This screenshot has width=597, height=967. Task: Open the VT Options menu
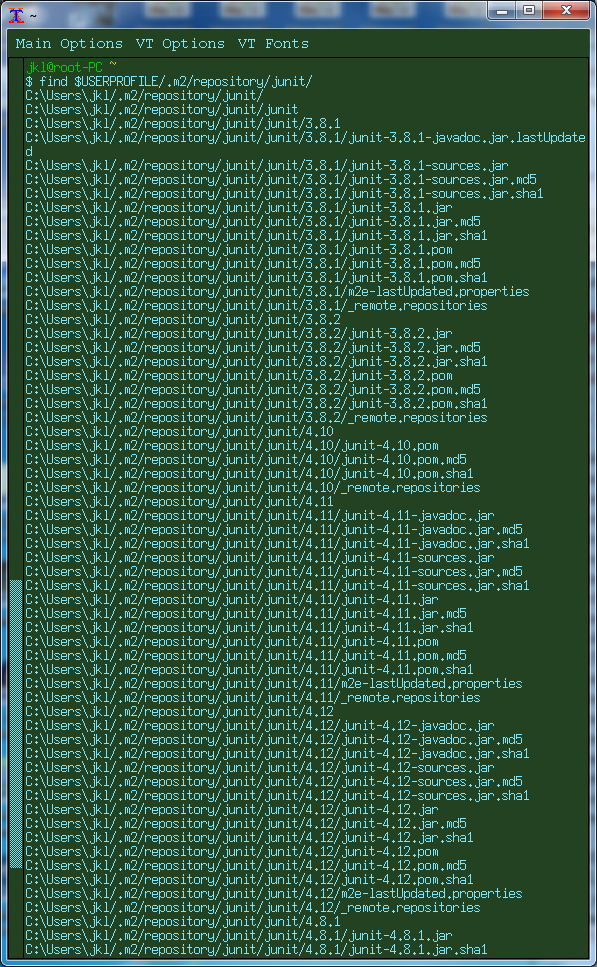[180, 44]
